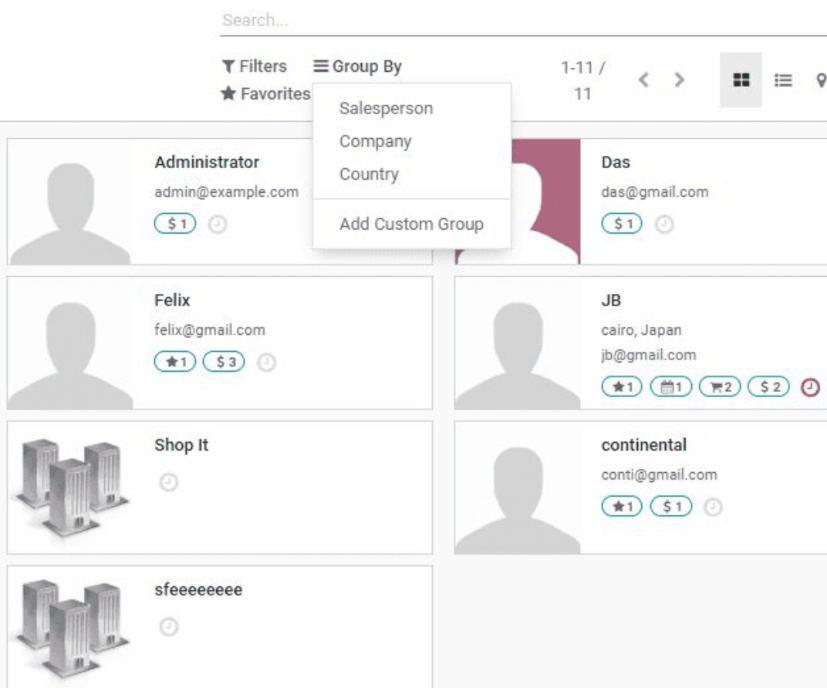The image size is (827, 688).
Task: Open JB's sales cart badge
Action: point(720,387)
